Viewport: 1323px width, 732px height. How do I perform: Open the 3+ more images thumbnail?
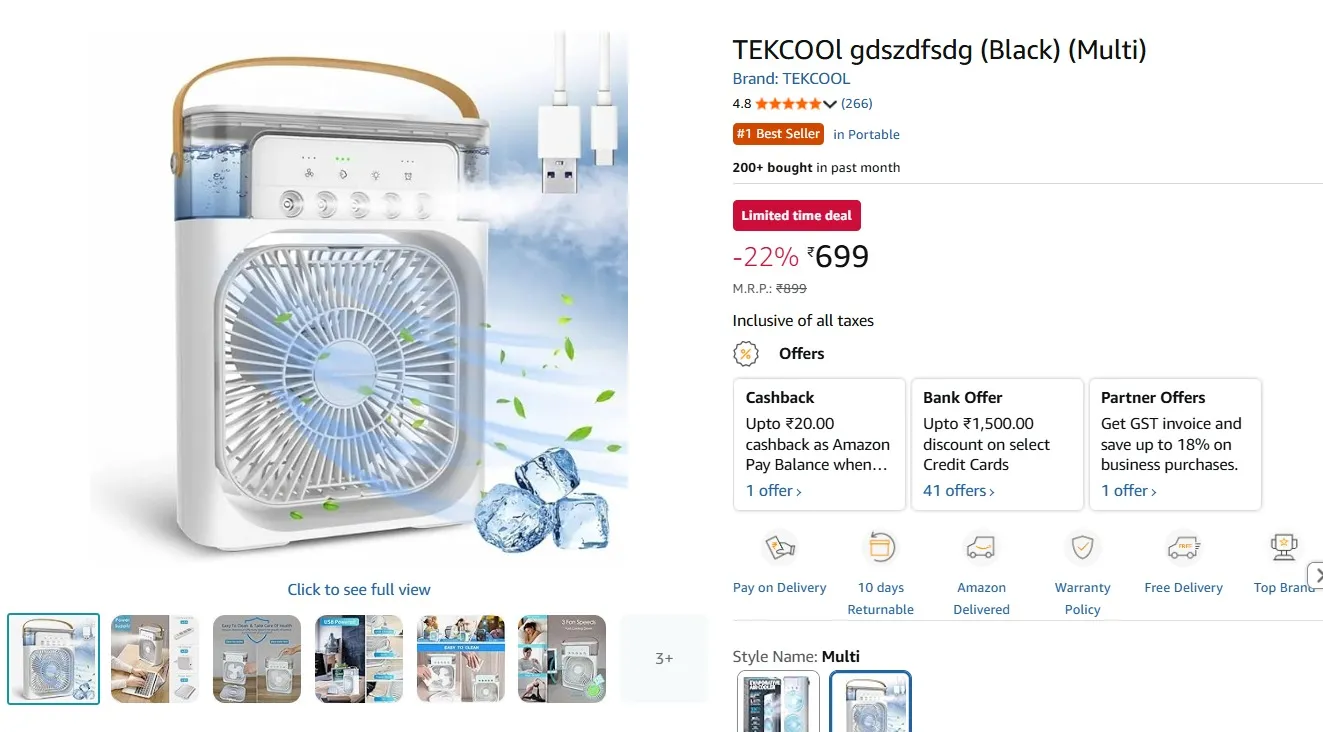coord(664,658)
